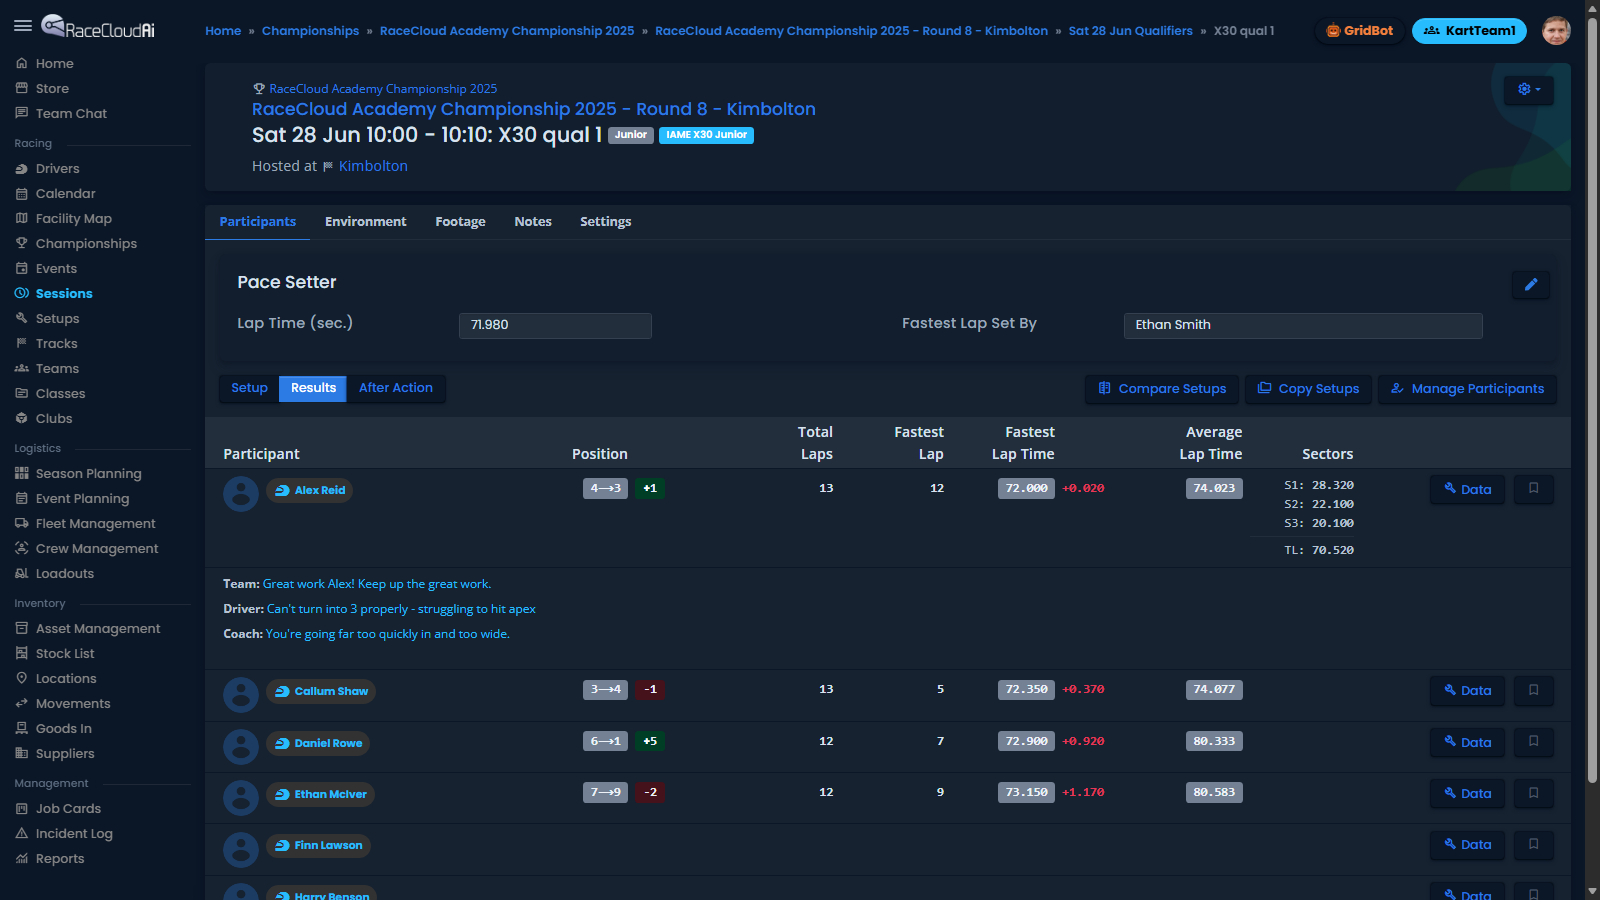Screen dimensions: 1600x900
Task: Open the session settings gear dropdown
Action: point(1527,90)
